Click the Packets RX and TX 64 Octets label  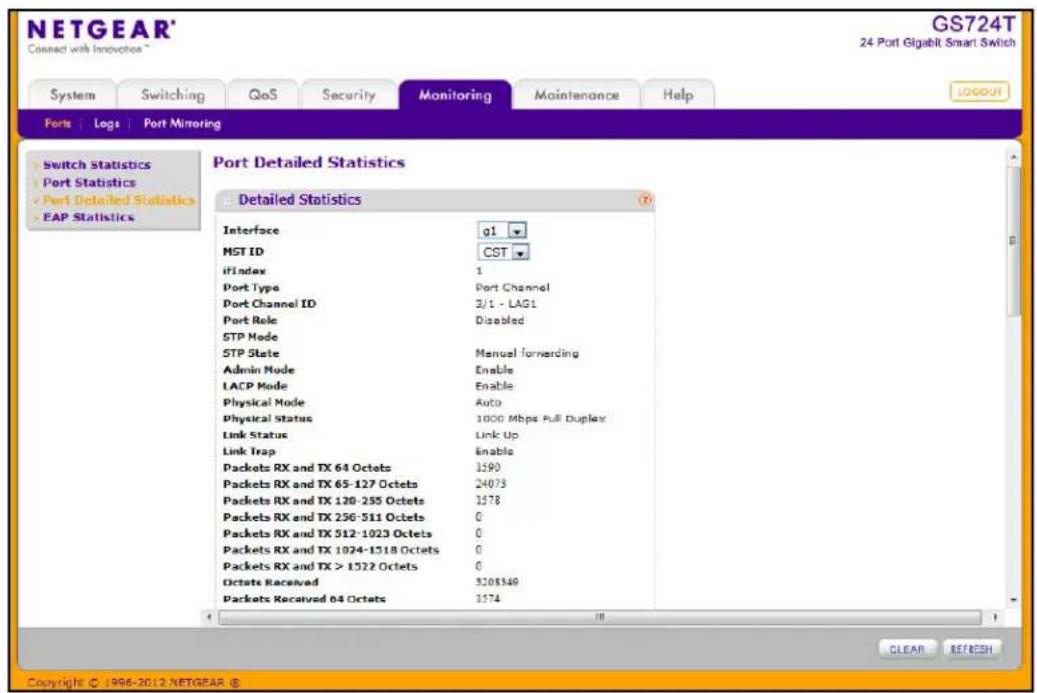pyautogui.click(x=307, y=468)
